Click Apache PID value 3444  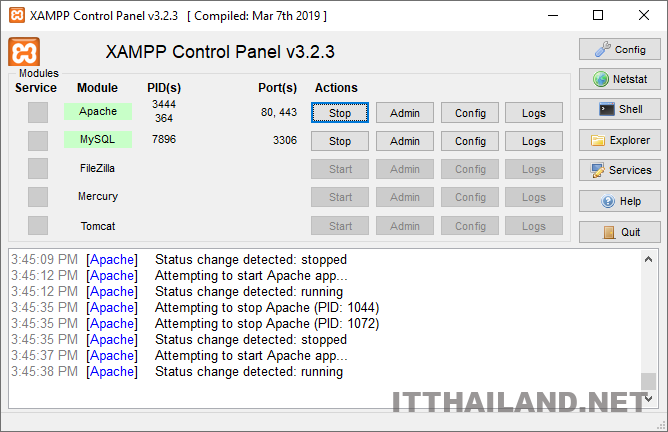[164, 104]
